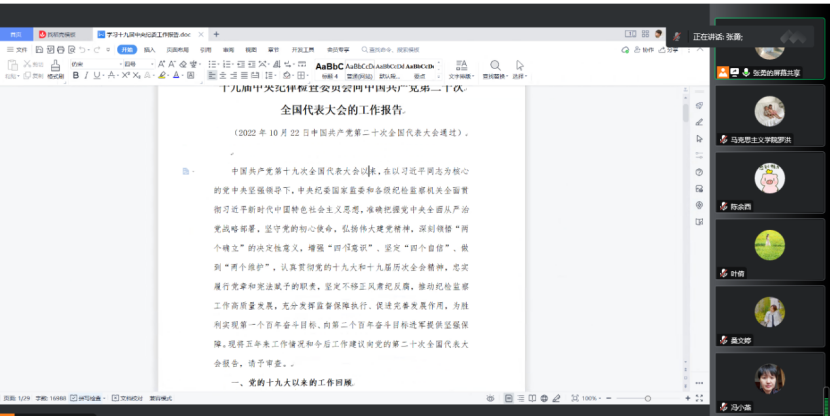Set paragraph alignment to left
The image size is (830, 416).
[x=212, y=75]
